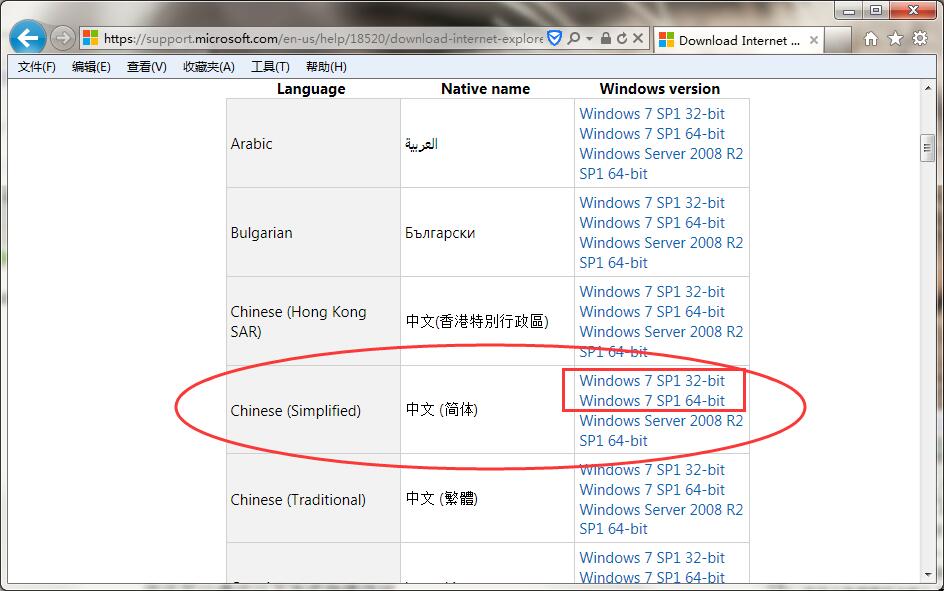Click the Chinese (Traditional) language cell
The image size is (944, 591).
(x=313, y=499)
